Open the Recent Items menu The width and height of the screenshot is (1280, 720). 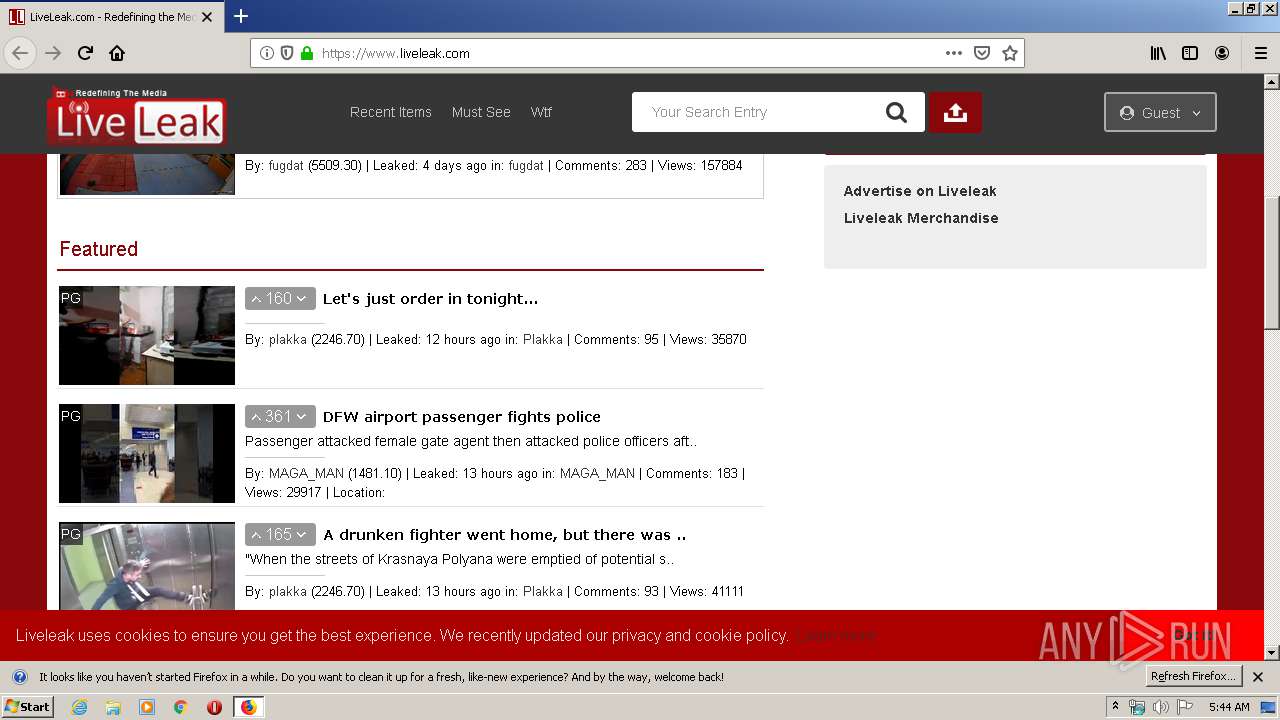[391, 112]
